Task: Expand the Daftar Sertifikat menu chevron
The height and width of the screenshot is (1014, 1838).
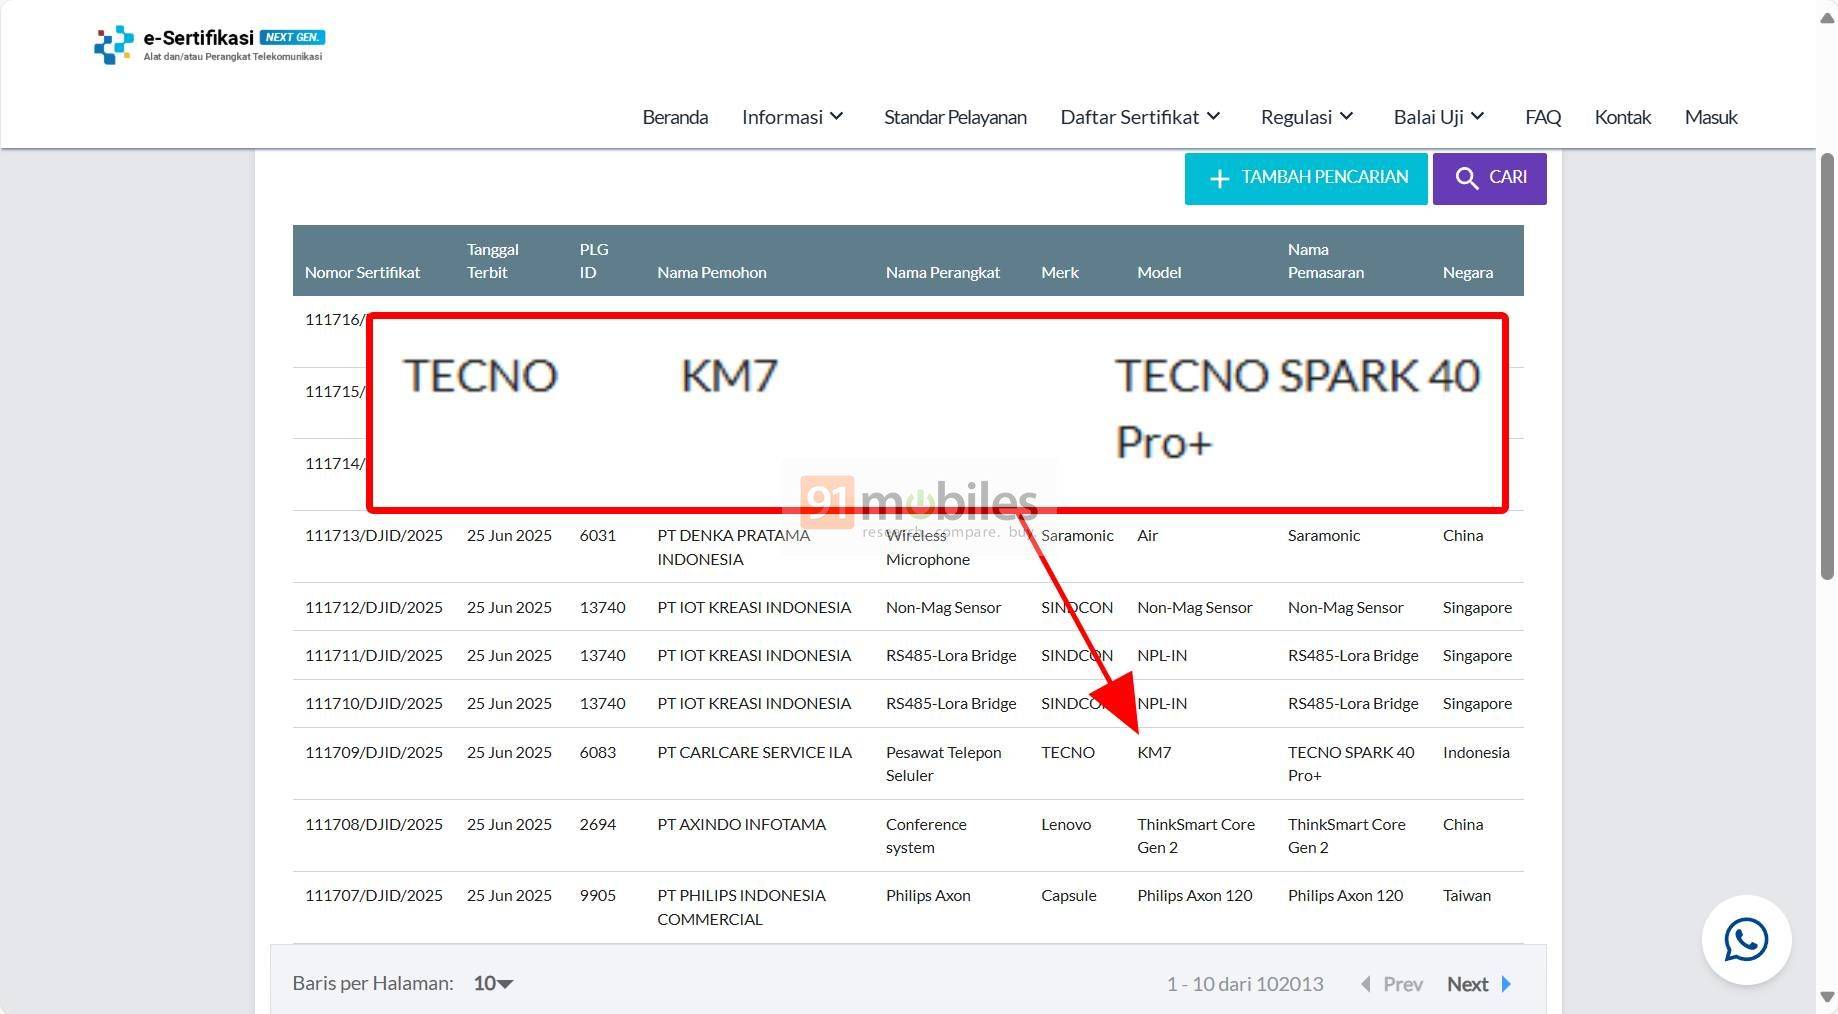Action: 1213,117
